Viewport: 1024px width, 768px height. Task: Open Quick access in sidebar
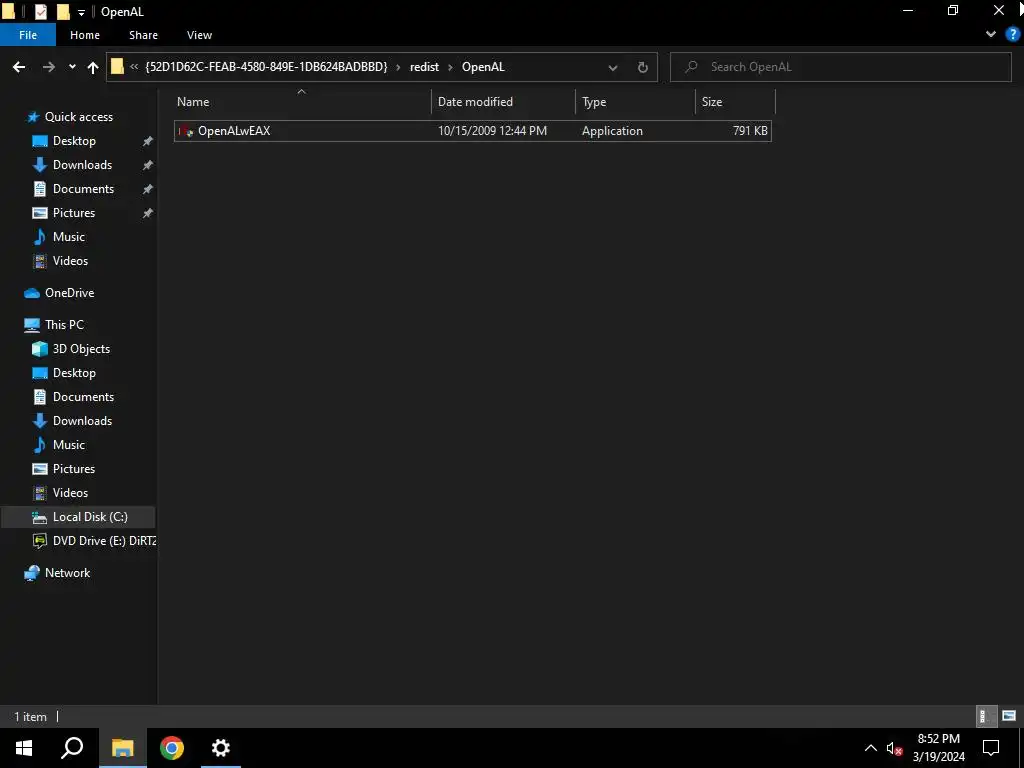[78, 117]
